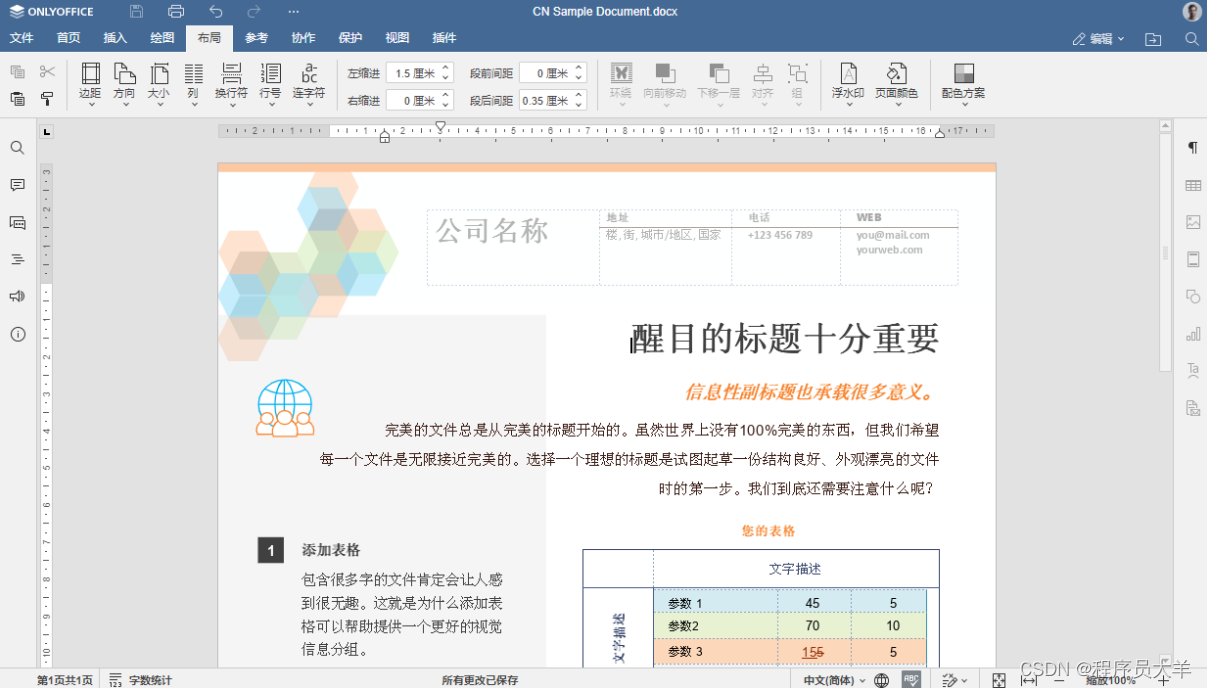Switch to the 插件 (Plugins) tab
This screenshot has height=688, width=1207.
coord(444,38)
